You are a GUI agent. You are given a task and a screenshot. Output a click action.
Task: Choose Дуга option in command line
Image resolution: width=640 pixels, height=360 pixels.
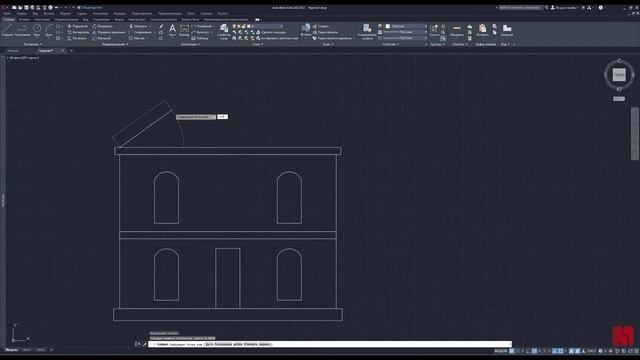coord(209,344)
